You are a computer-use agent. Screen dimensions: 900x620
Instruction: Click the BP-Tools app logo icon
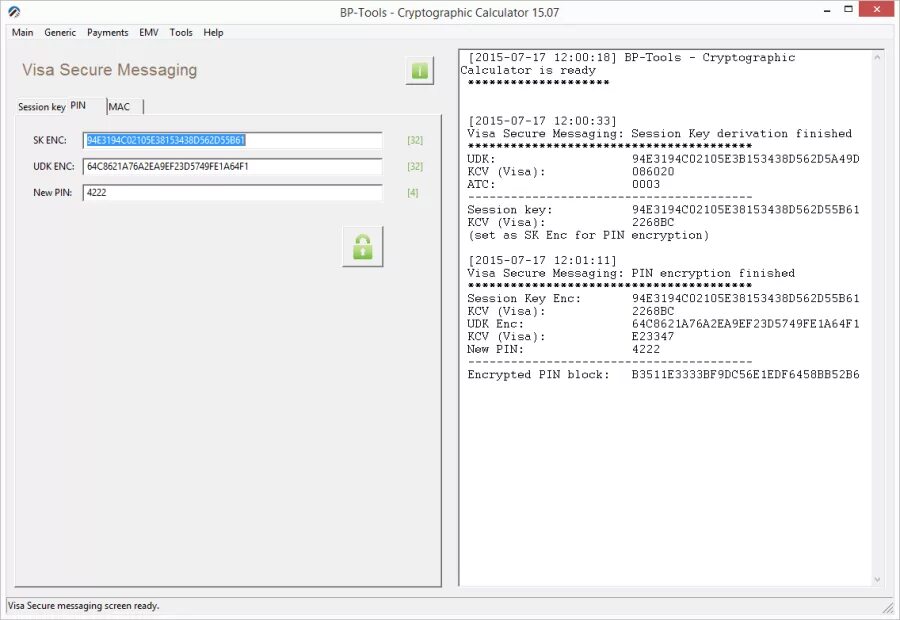(x=14, y=11)
